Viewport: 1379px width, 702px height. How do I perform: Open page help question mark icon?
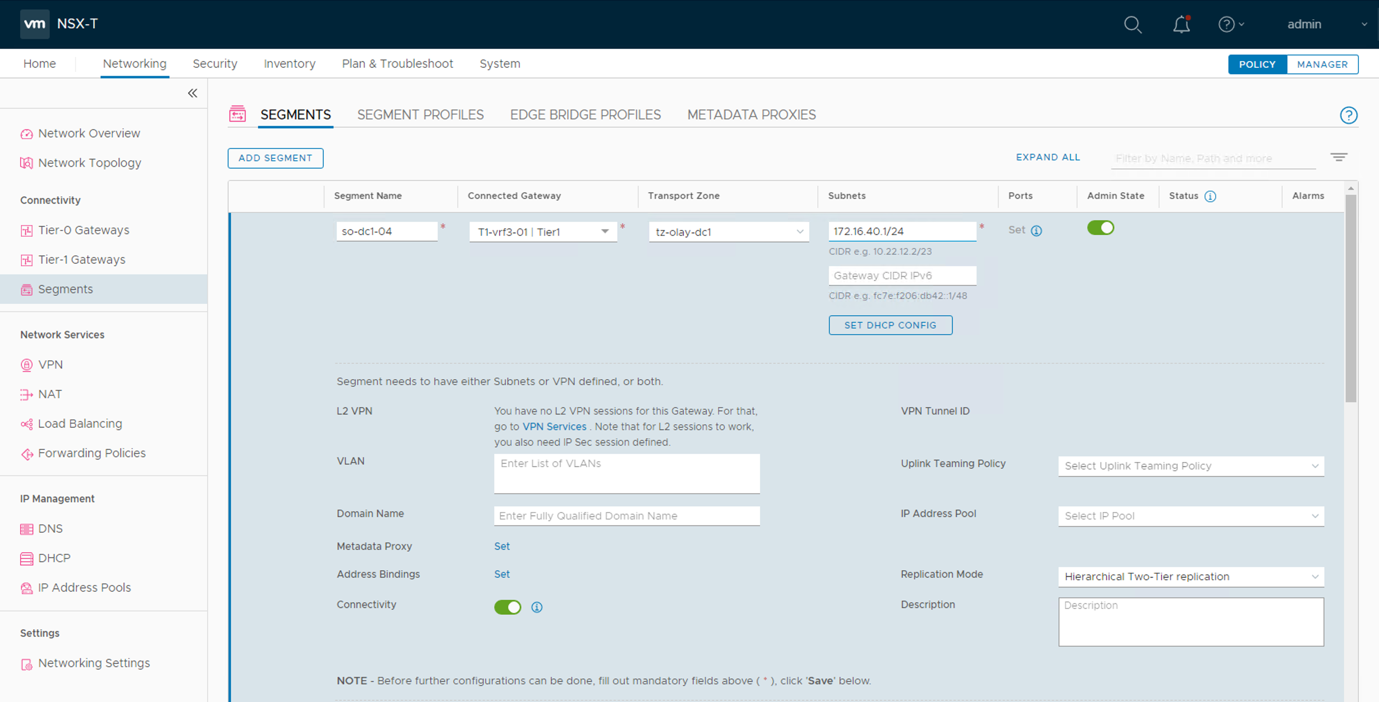1348,115
